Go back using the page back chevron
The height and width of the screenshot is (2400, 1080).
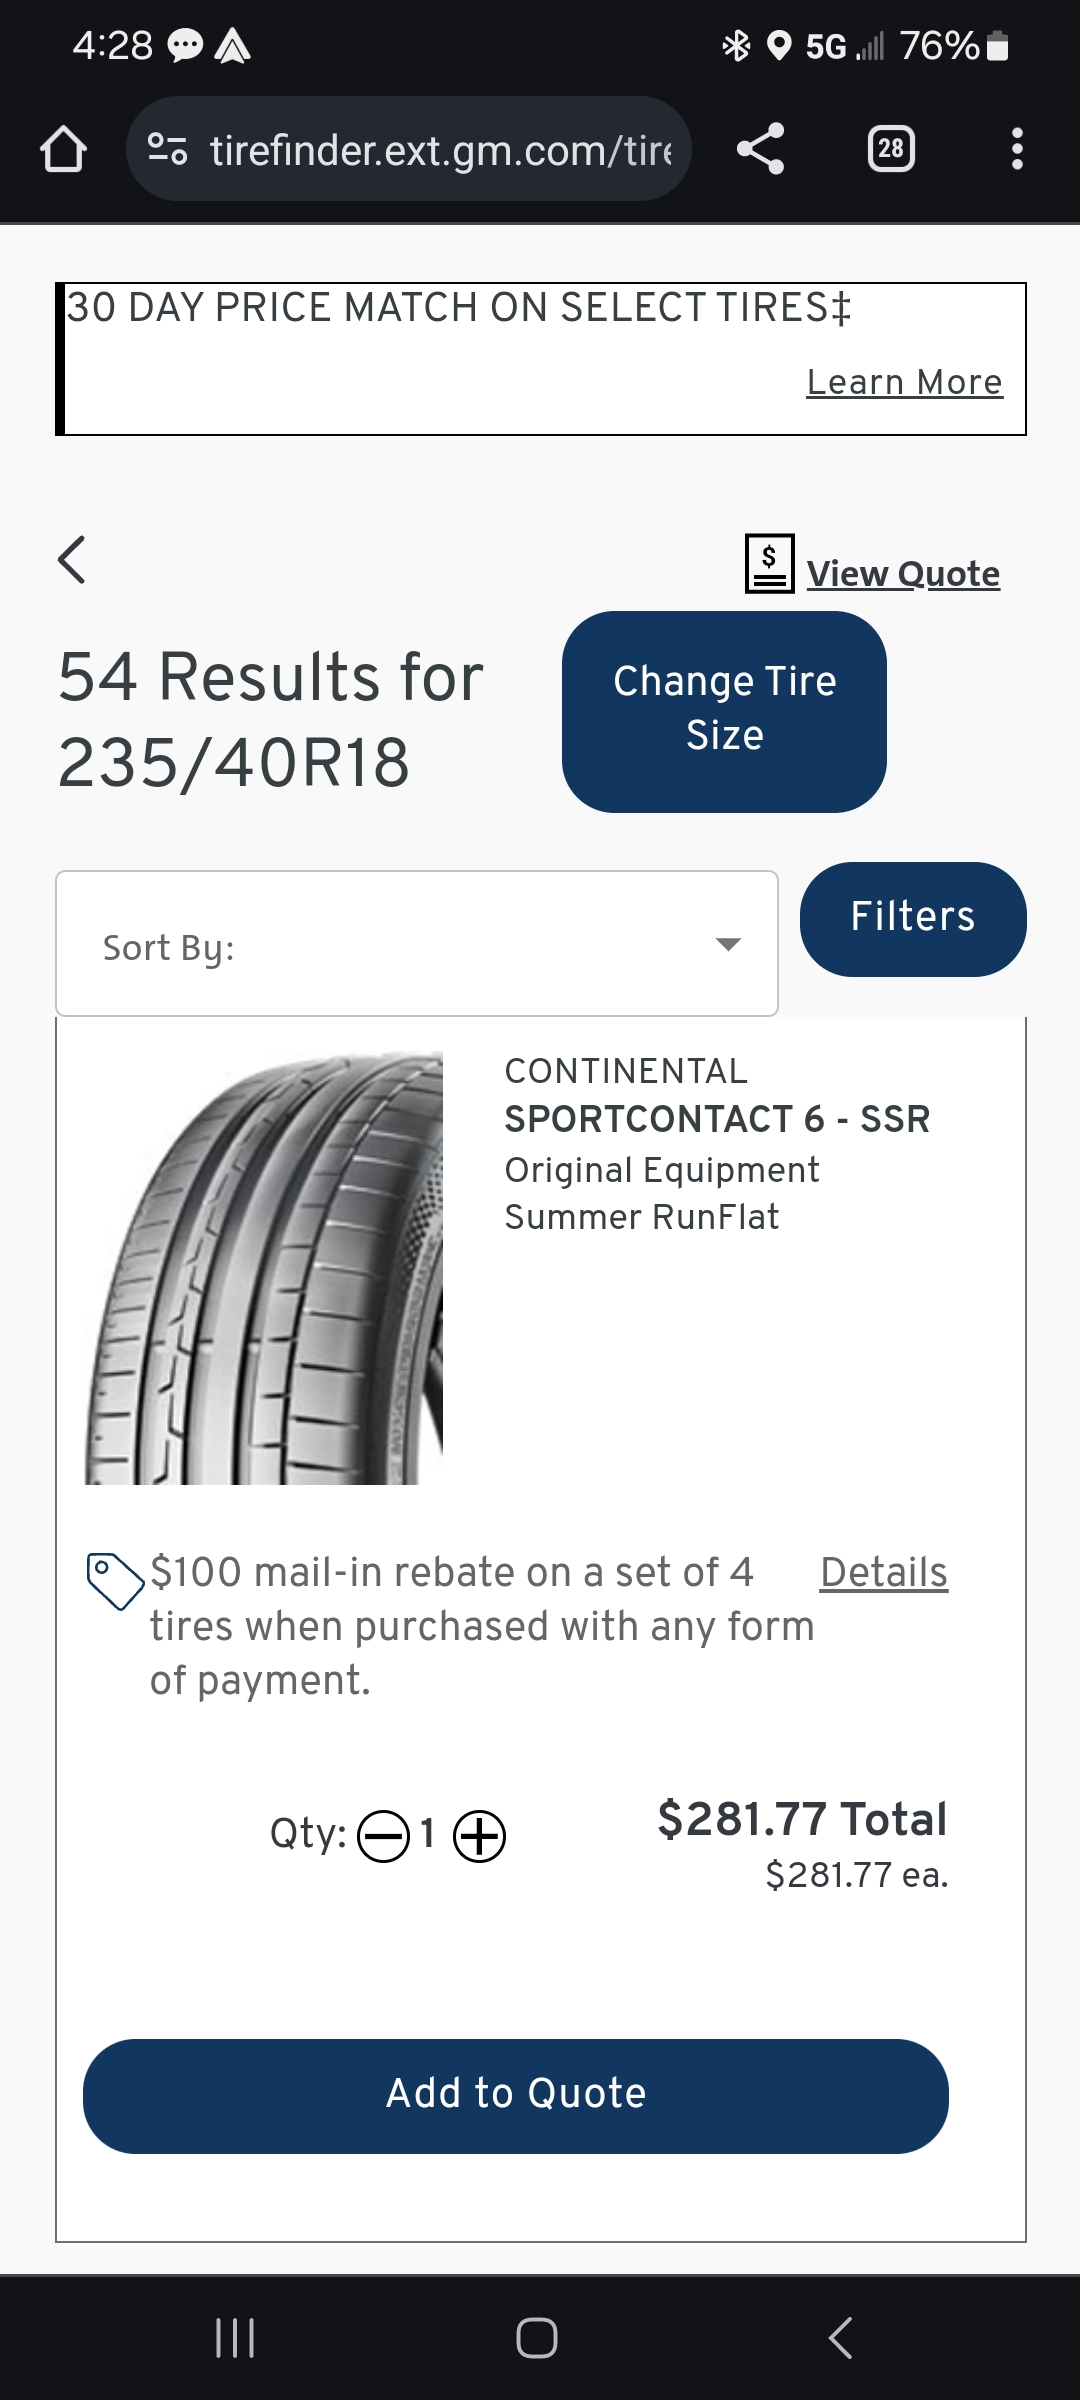click(x=72, y=560)
